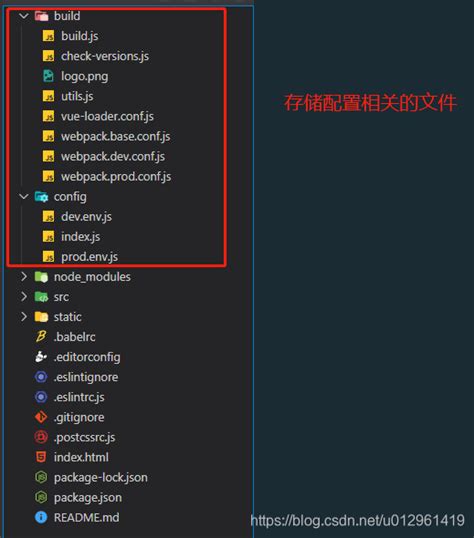This screenshot has height=538, width=474.
Task: Click the PostCSS icon for .postcssrc.js
Action: 41,437
